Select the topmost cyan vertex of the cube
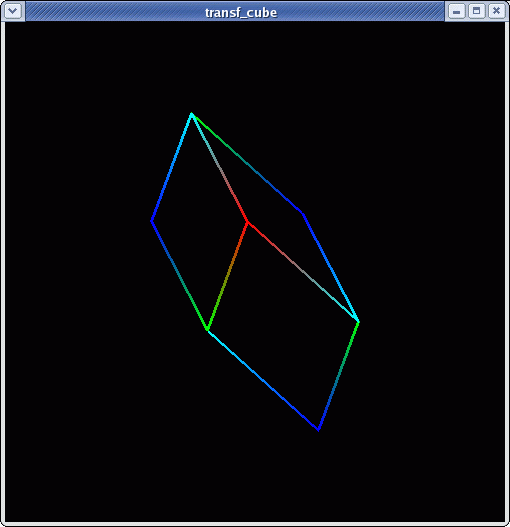This screenshot has height=527, width=510. click(191, 114)
